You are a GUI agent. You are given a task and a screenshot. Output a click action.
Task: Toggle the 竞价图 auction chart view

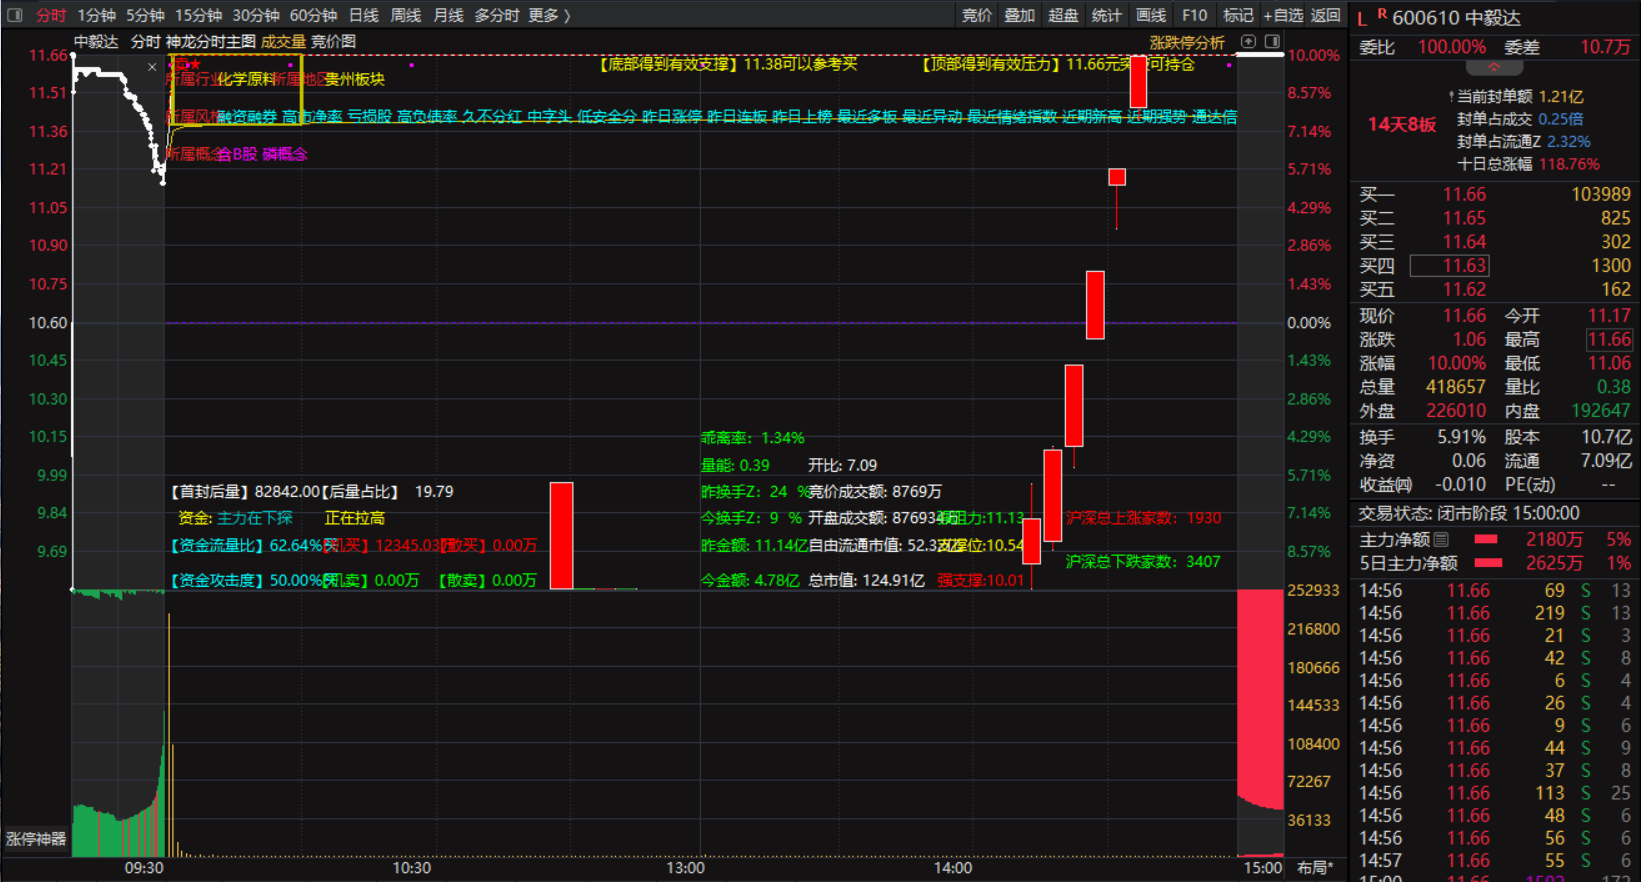(333, 41)
